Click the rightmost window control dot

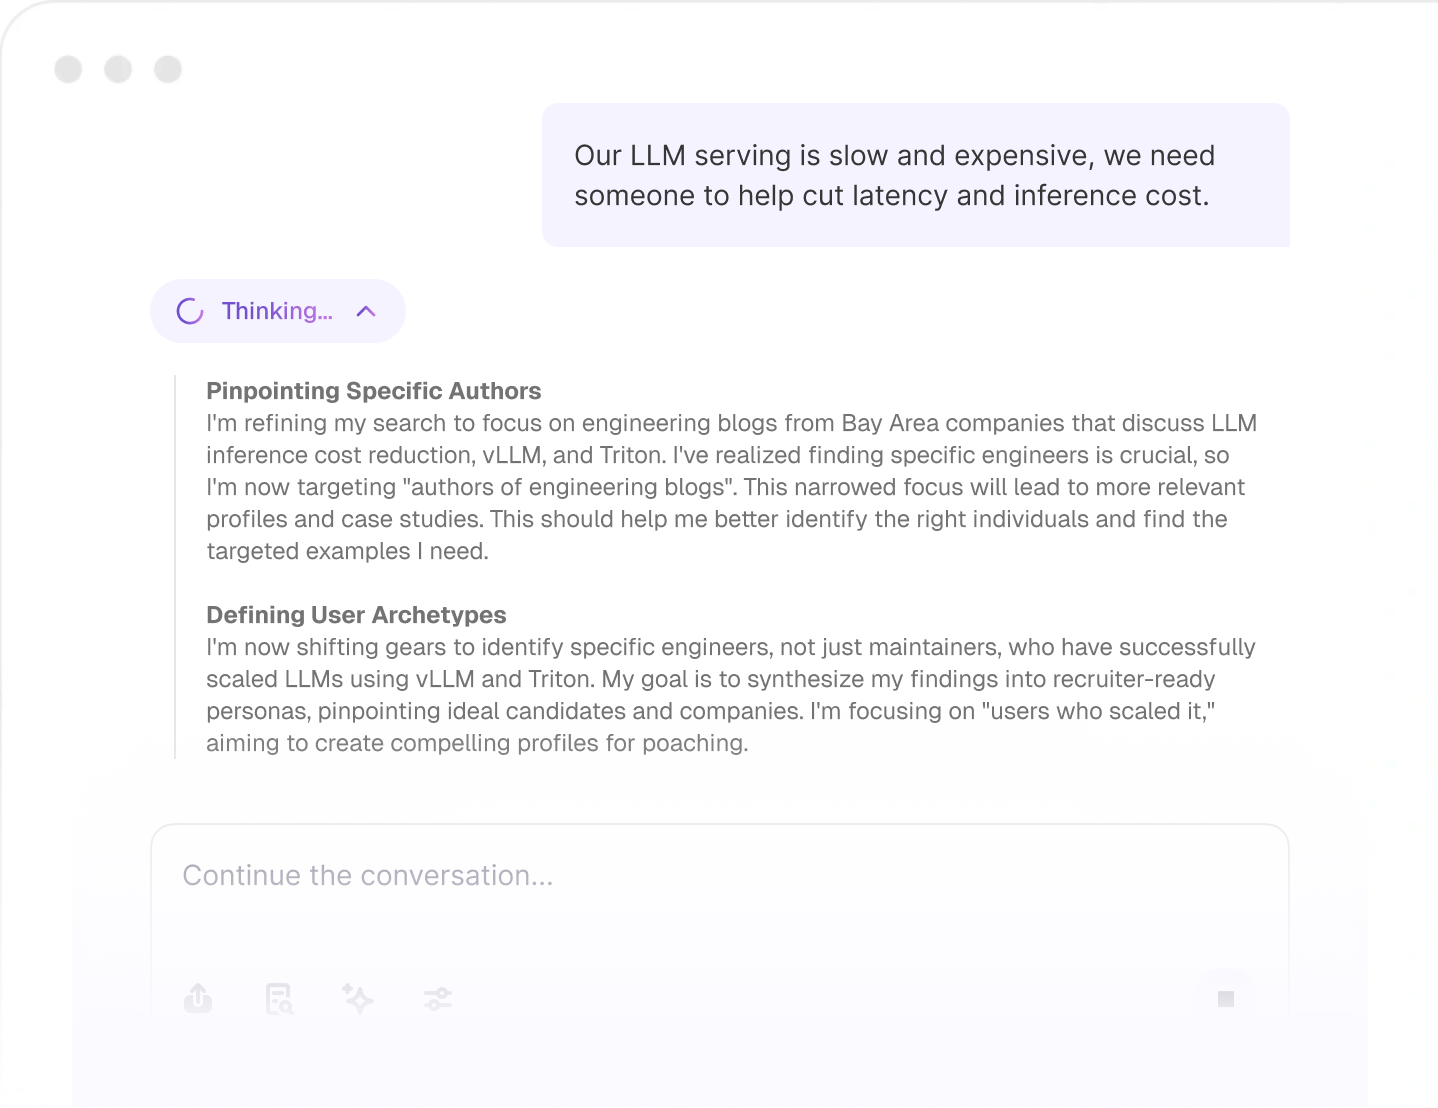click(168, 69)
